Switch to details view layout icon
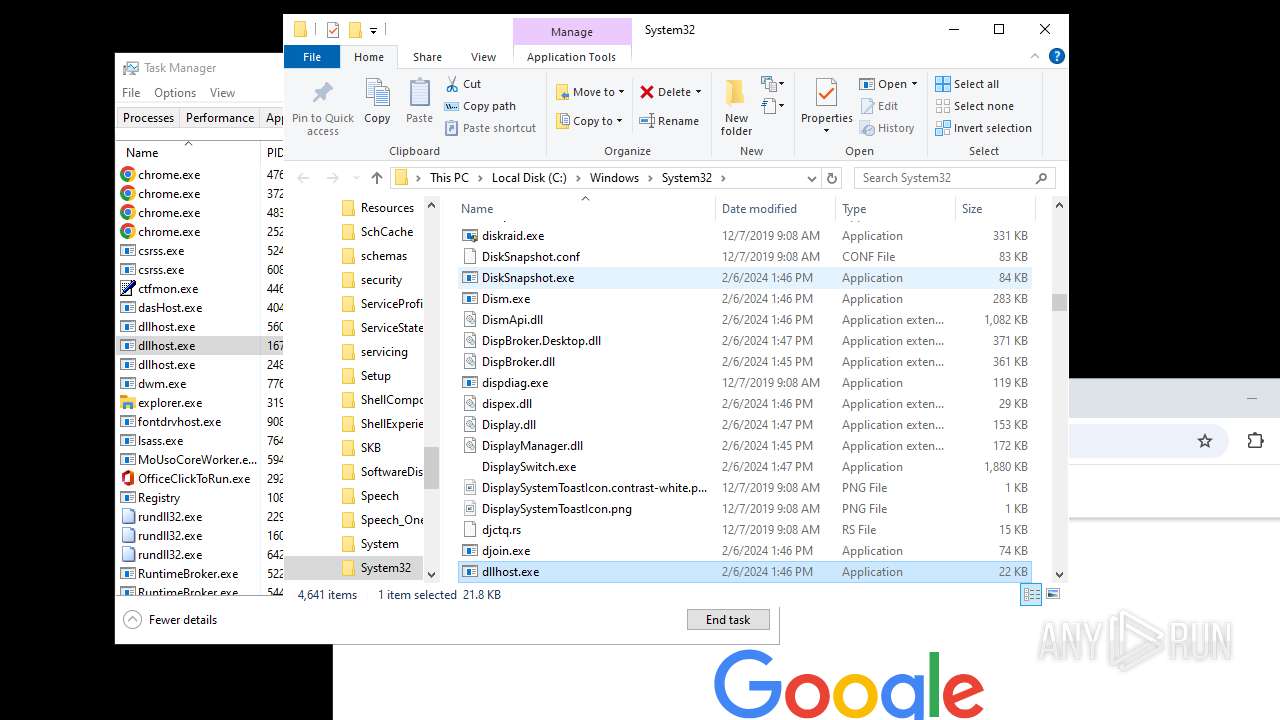This screenshot has height=720, width=1280. click(x=1031, y=594)
